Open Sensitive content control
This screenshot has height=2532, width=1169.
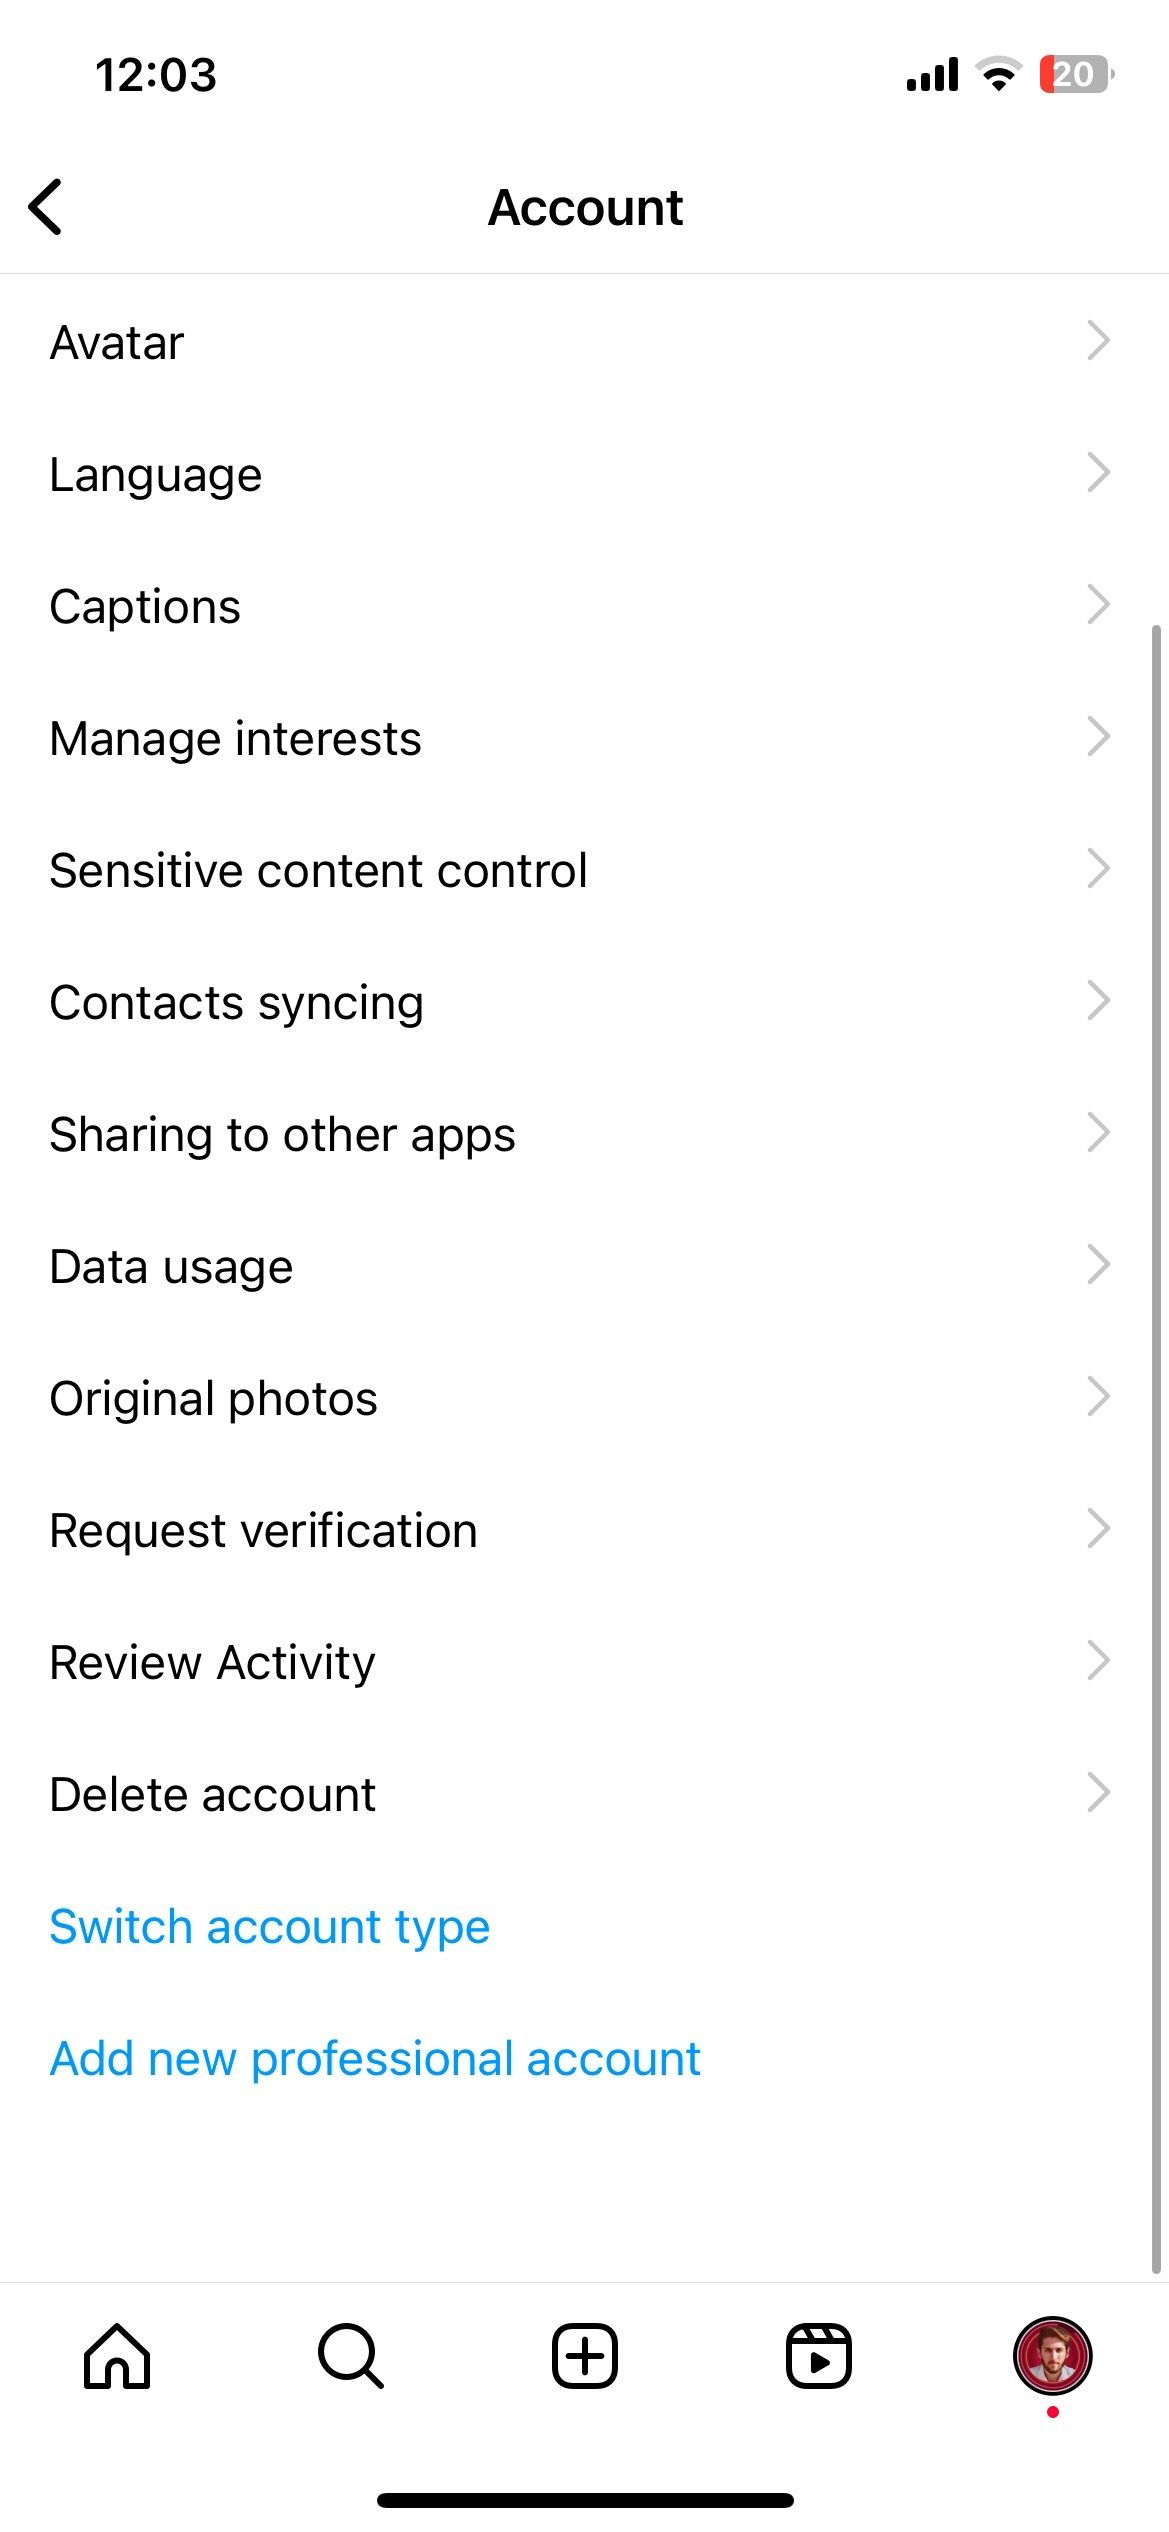tap(318, 870)
